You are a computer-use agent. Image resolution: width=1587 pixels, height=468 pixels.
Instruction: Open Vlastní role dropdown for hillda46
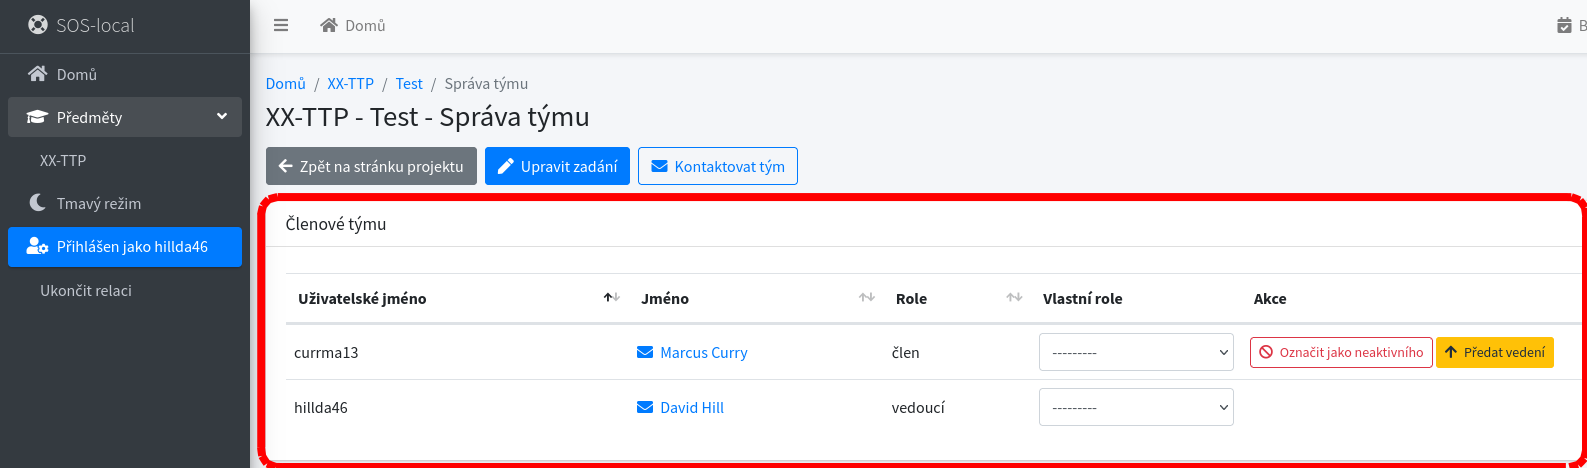[1136, 407]
